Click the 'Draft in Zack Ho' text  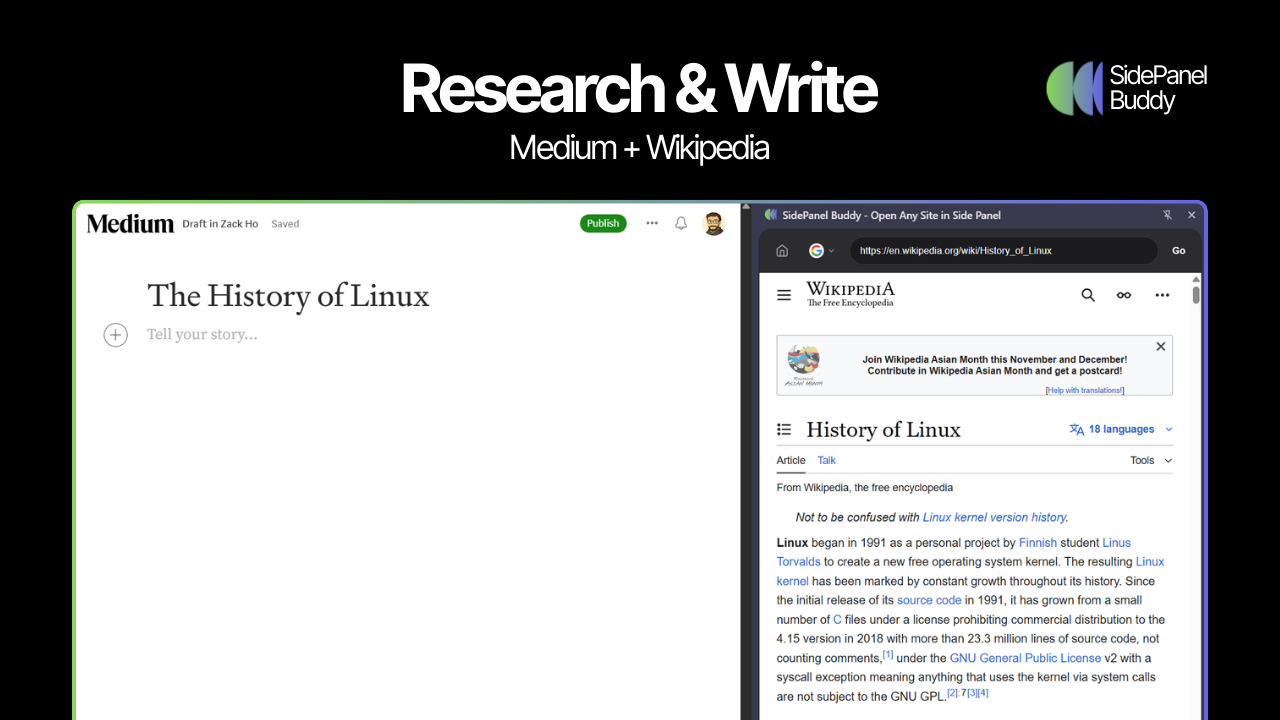click(220, 224)
